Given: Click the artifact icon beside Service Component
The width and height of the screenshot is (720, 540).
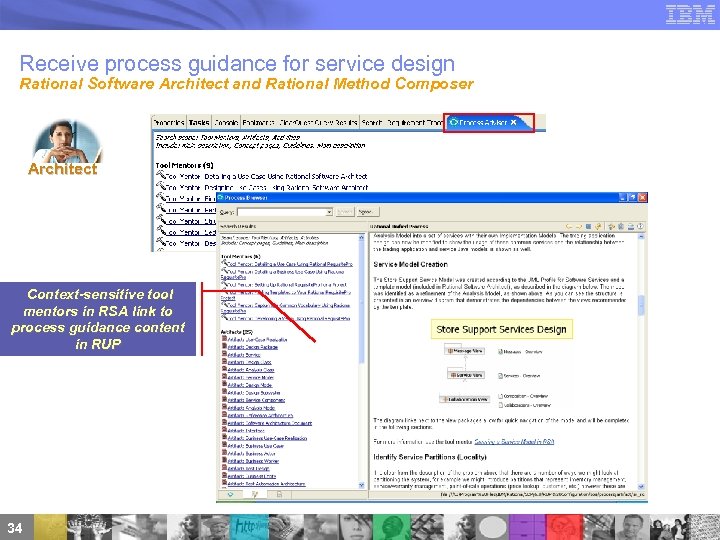Looking at the screenshot, I should 225,399.
